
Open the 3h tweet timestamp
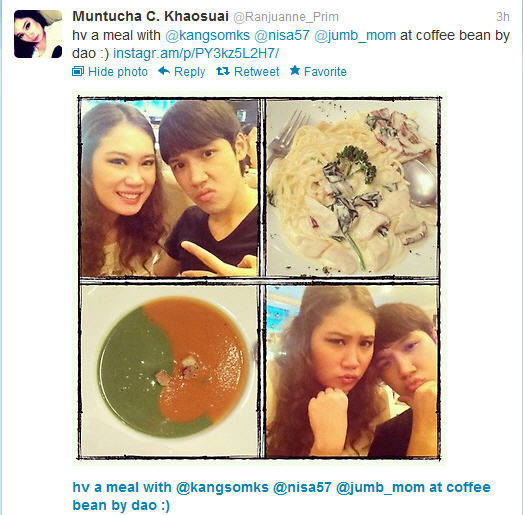click(502, 17)
